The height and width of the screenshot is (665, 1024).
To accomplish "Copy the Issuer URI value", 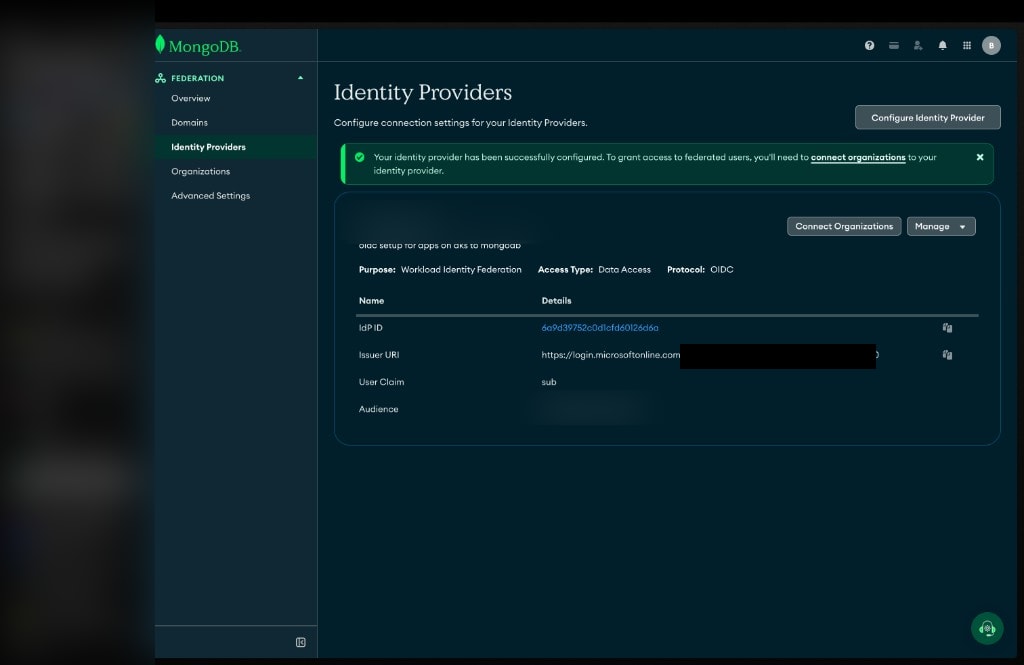I will (947, 355).
